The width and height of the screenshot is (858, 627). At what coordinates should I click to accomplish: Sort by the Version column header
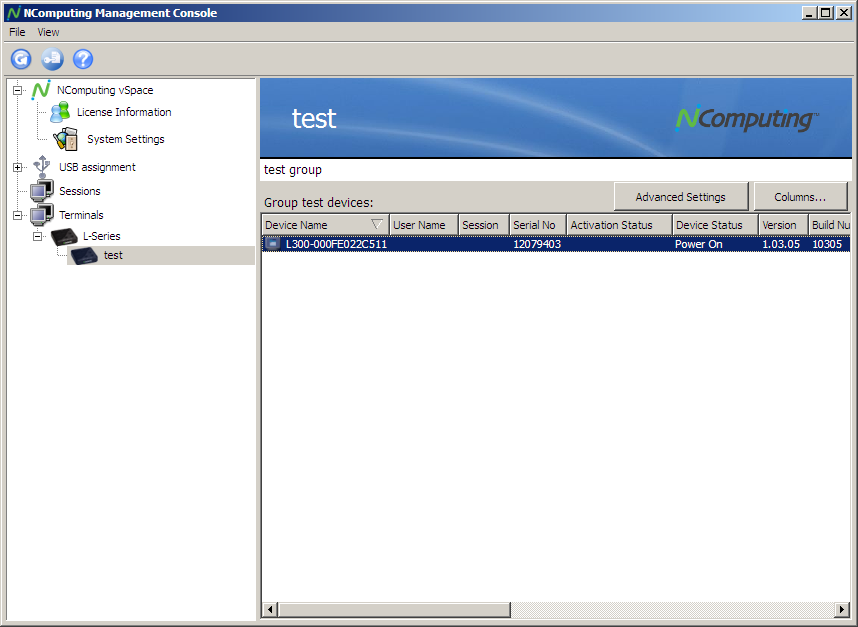click(783, 225)
